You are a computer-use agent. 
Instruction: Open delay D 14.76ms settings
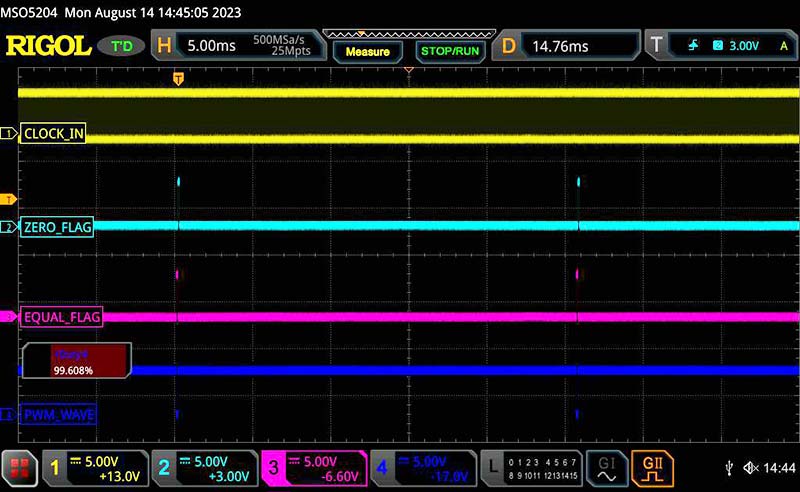pyautogui.click(x=566, y=46)
